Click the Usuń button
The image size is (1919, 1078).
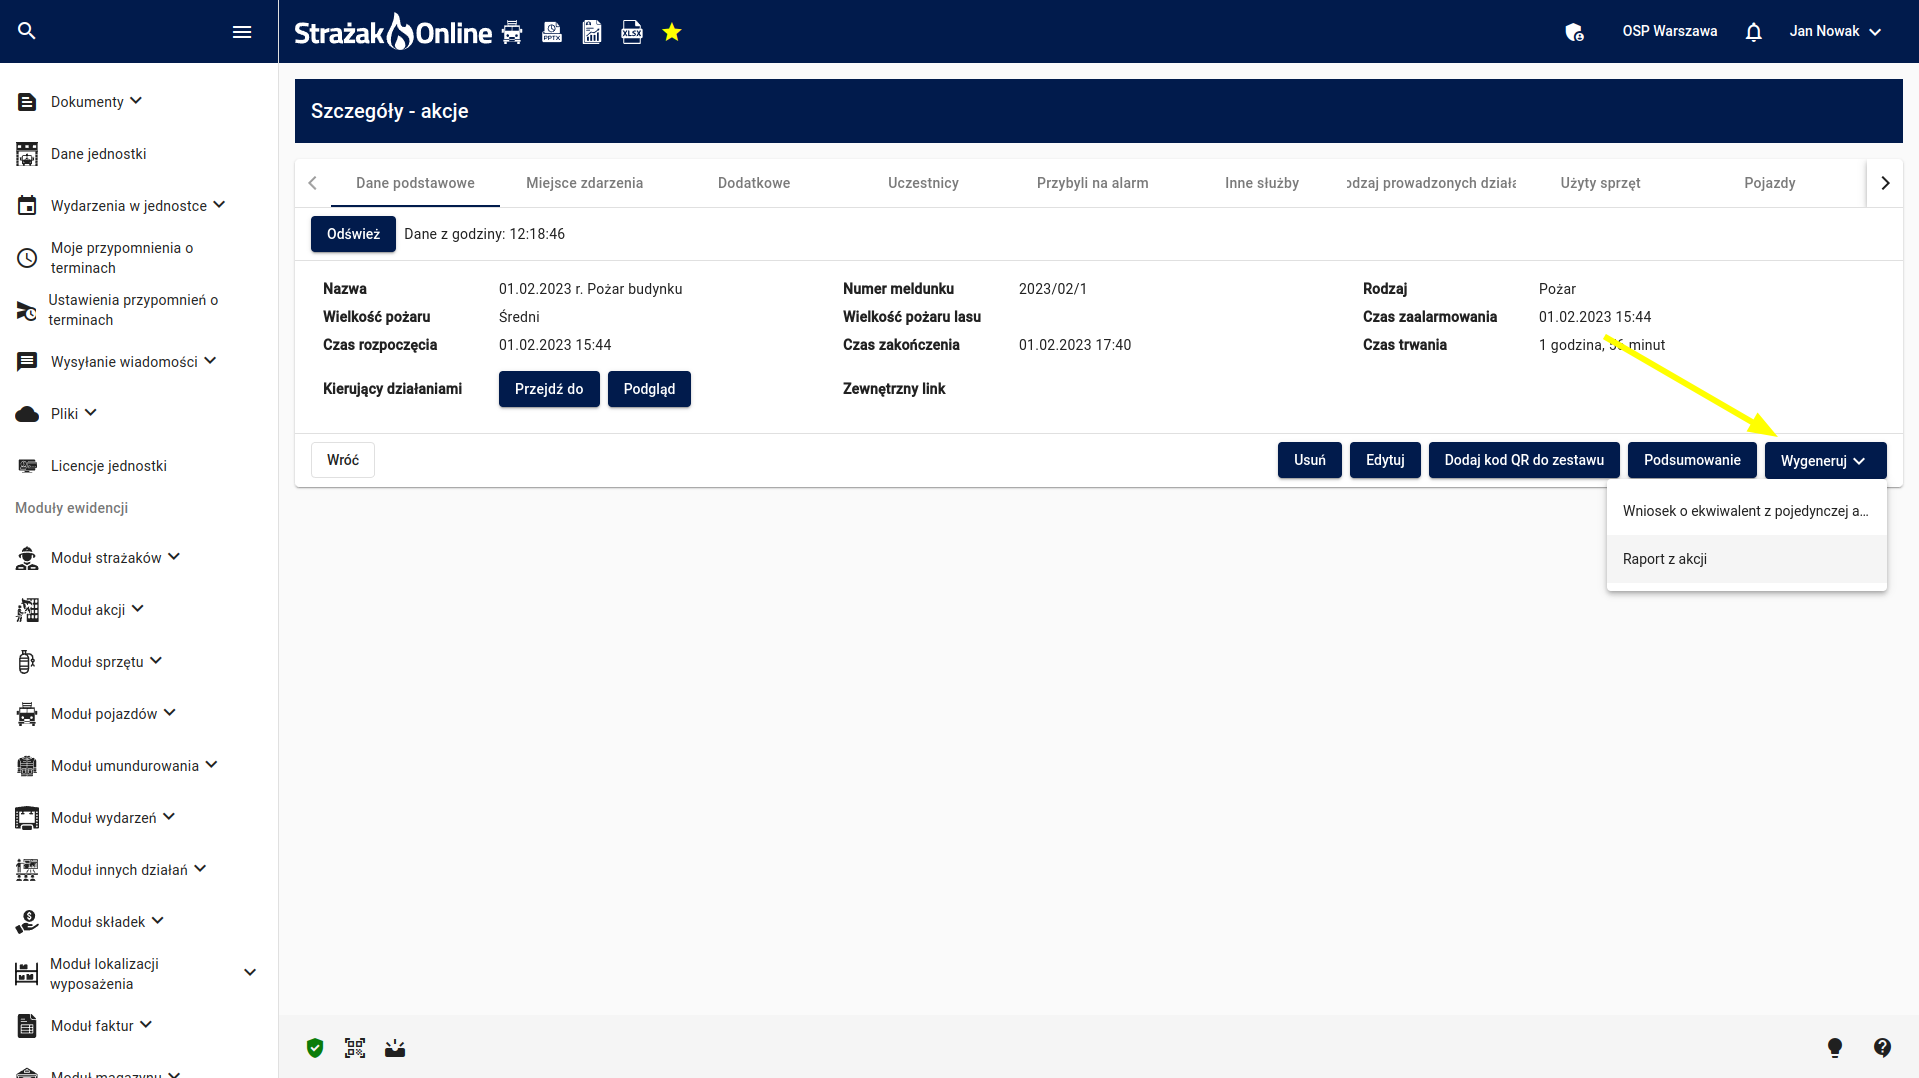(1310, 460)
